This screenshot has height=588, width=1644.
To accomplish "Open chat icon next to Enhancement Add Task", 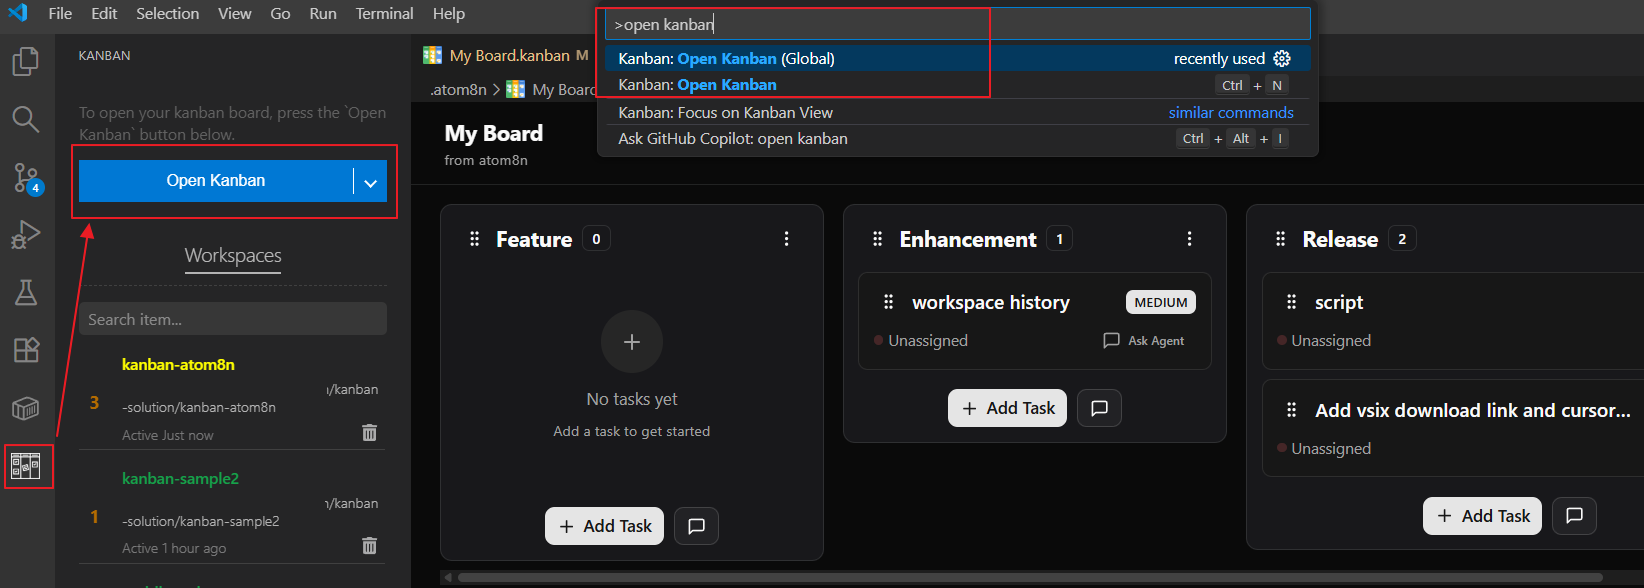I will [x=1100, y=408].
